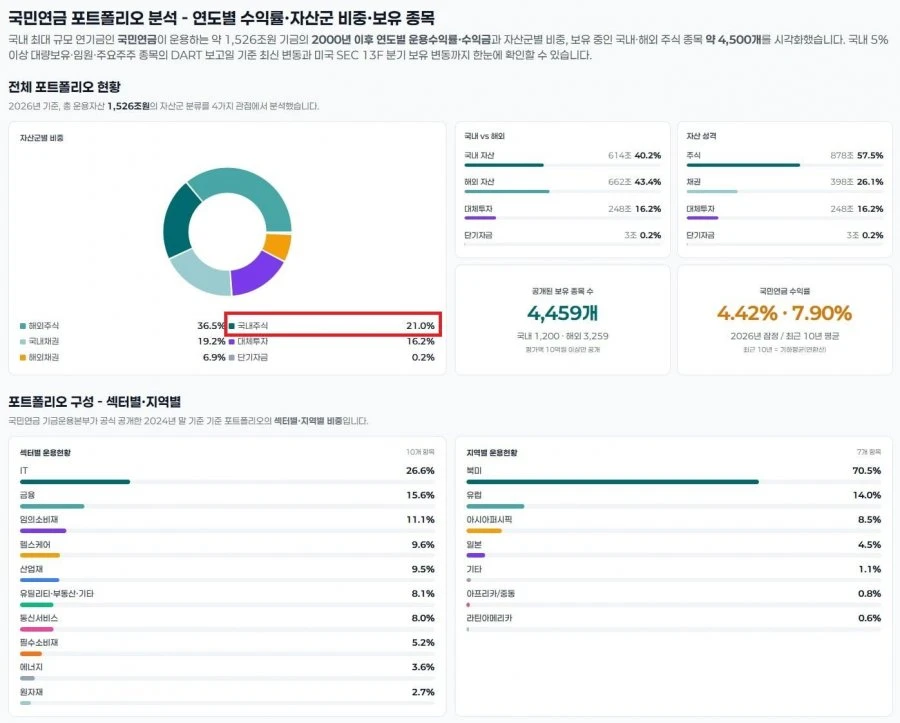Screen dimensions: 900x723
Task: Click the 4.42% · 7.90% return figure
Action: click(785, 313)
